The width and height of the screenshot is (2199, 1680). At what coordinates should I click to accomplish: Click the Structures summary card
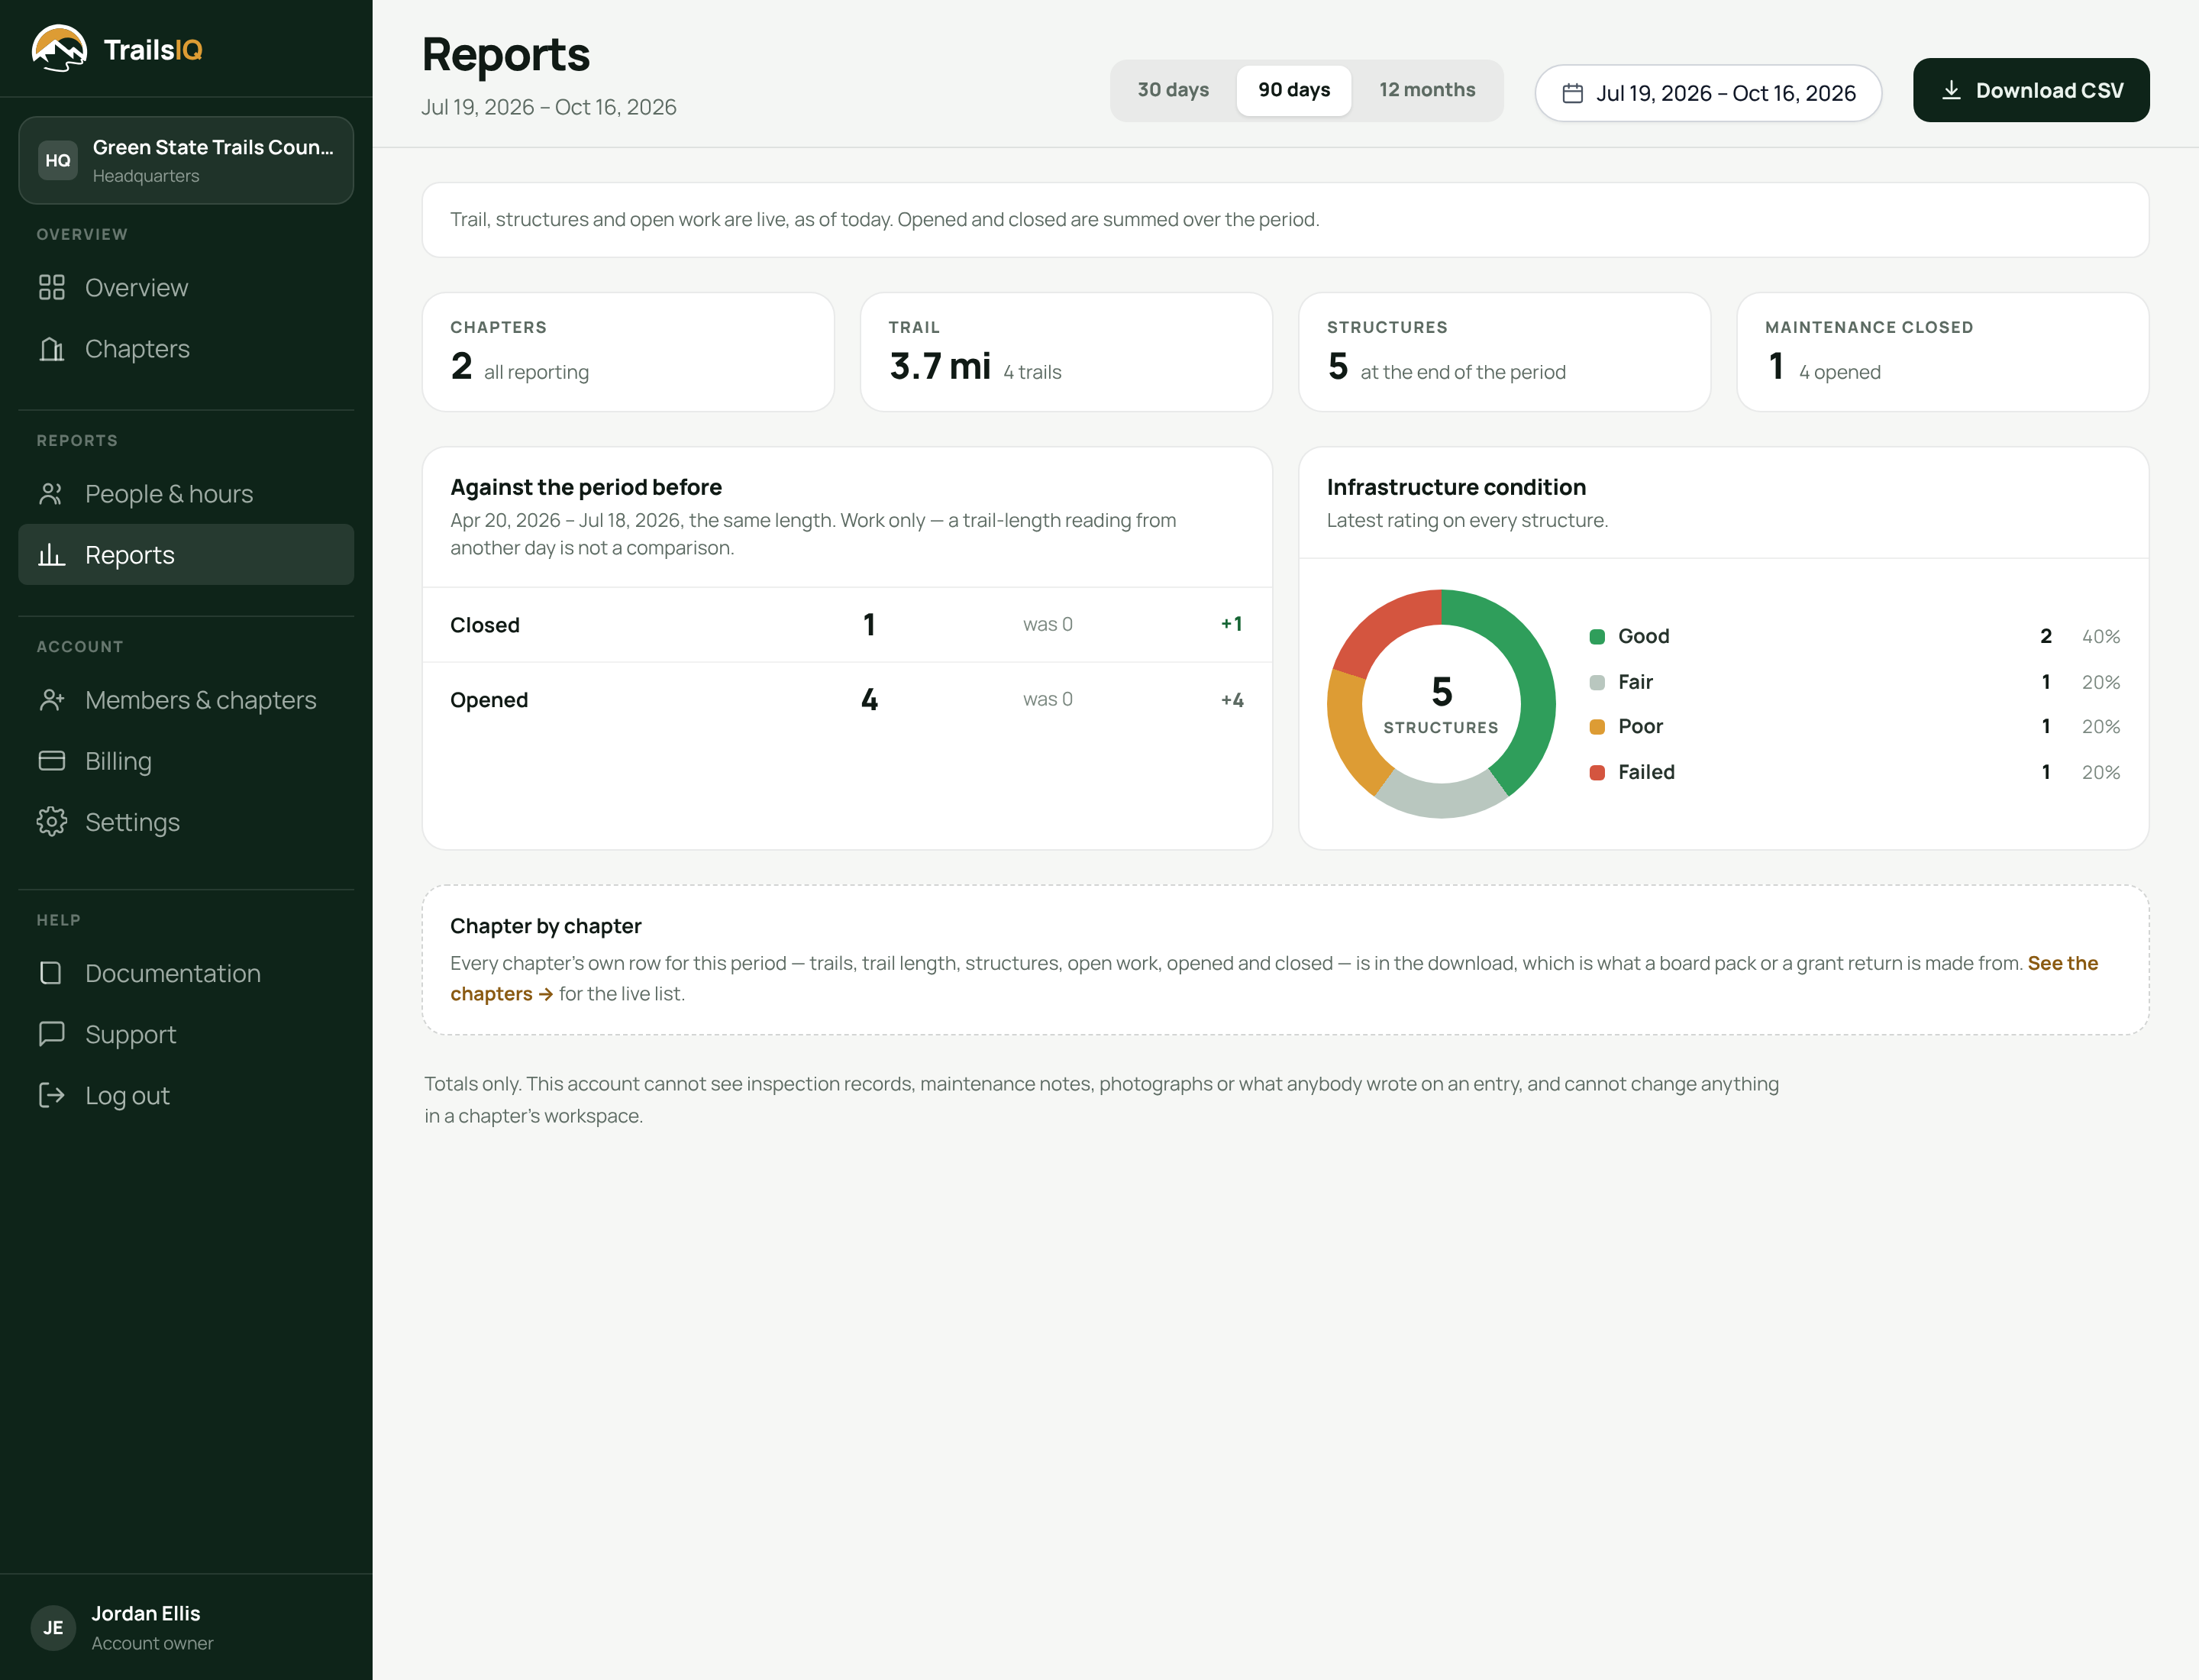pos(1504,352)
